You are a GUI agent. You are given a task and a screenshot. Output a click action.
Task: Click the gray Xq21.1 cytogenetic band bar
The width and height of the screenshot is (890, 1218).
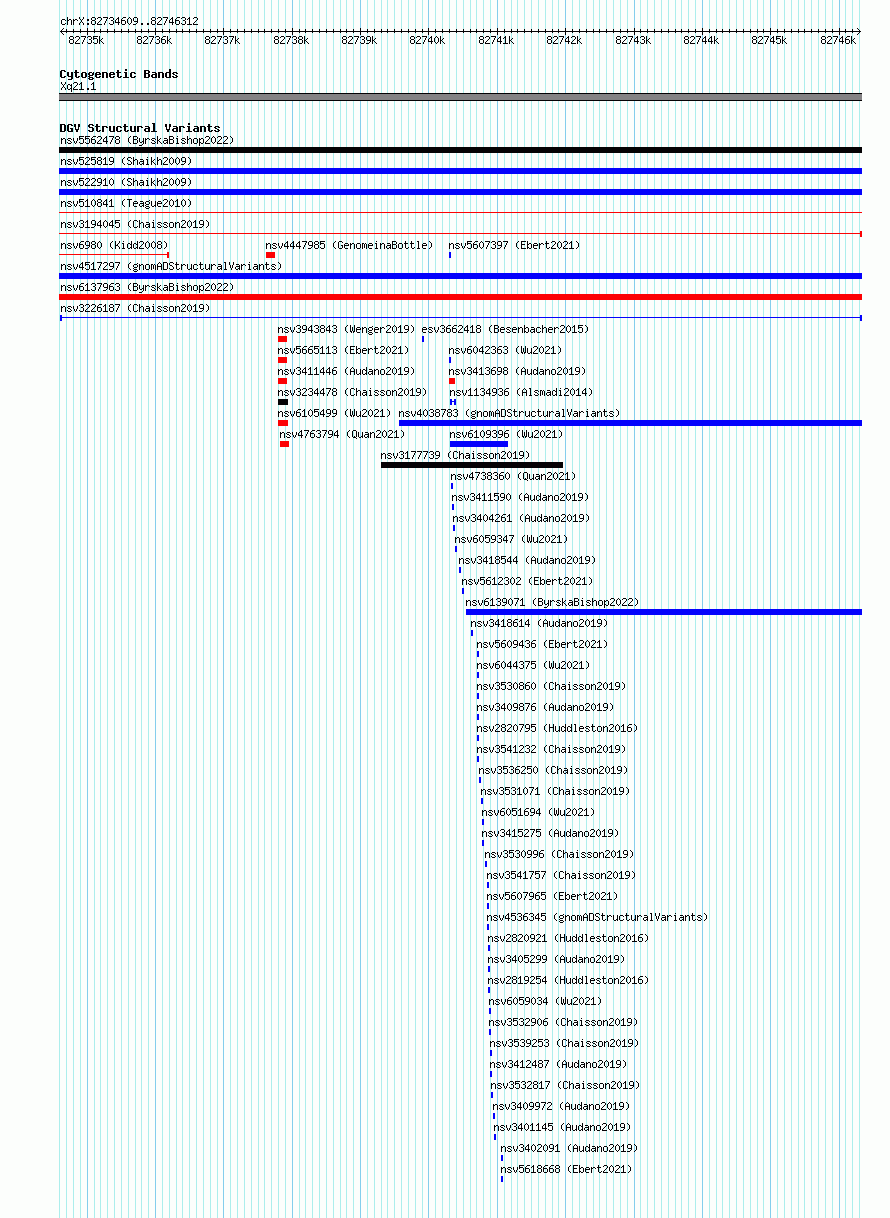(461, 97)
